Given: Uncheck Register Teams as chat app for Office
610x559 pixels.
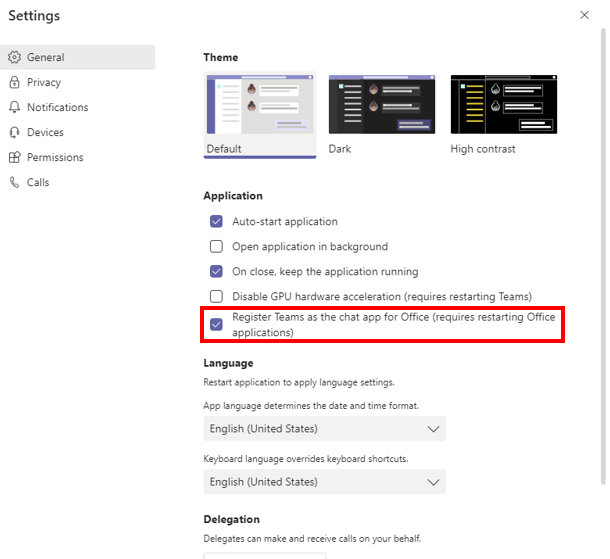Looking at the screenshot, I should [216, 324].
